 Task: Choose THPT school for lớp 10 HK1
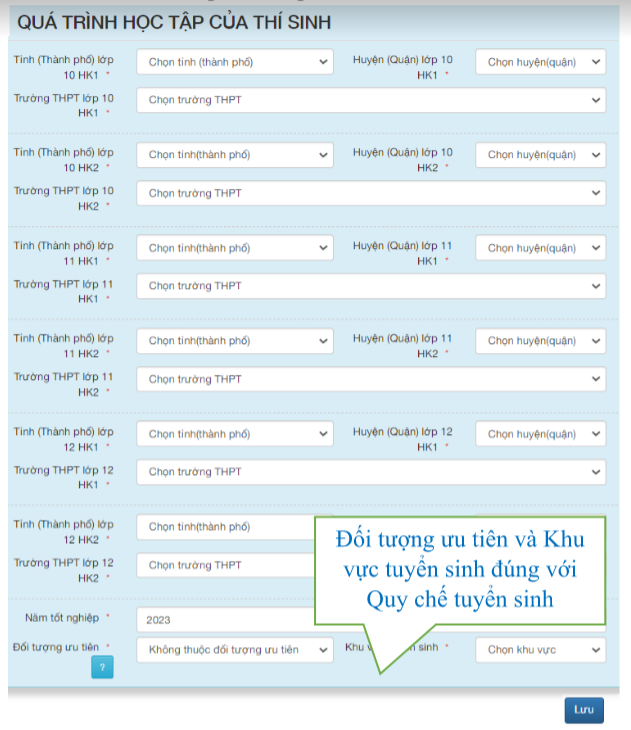(x=371, y=100)
